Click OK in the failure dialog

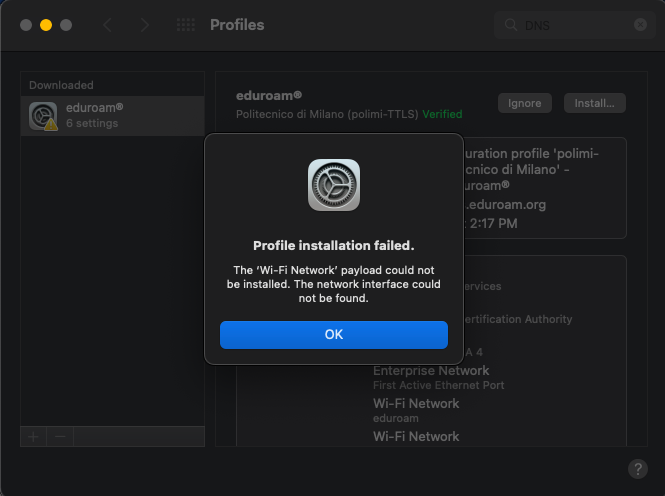[334, 335]
